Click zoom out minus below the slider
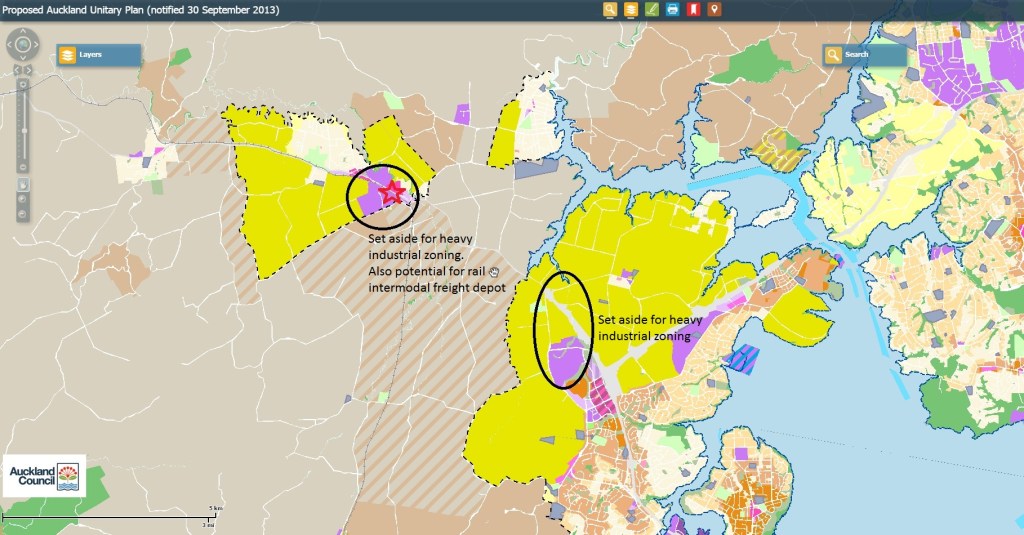Screen dimensions: 1024x535 22,166
